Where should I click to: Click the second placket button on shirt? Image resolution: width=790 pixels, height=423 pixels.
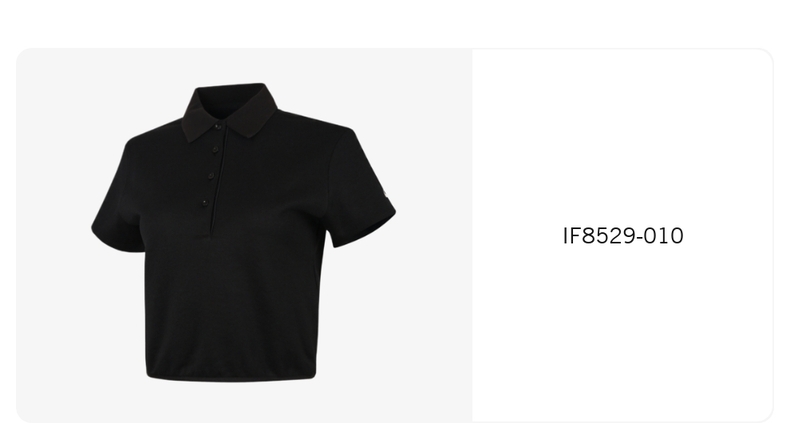point(215,149)
